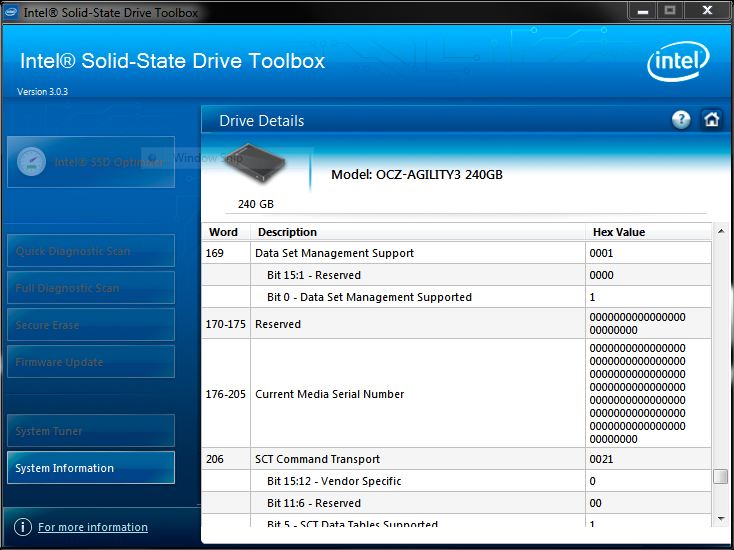The width and height of the screenshot is (734, 550).
Task: Click the info icon beside For more information
Action: pos(23,527)
